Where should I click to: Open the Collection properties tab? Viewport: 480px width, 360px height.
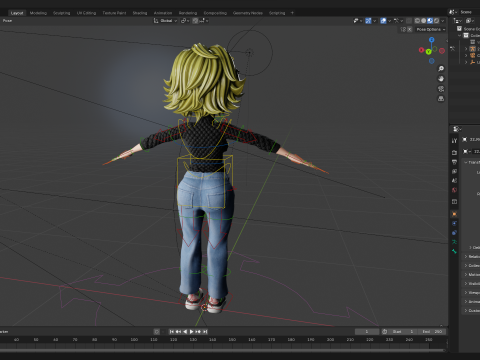(454, 202)
